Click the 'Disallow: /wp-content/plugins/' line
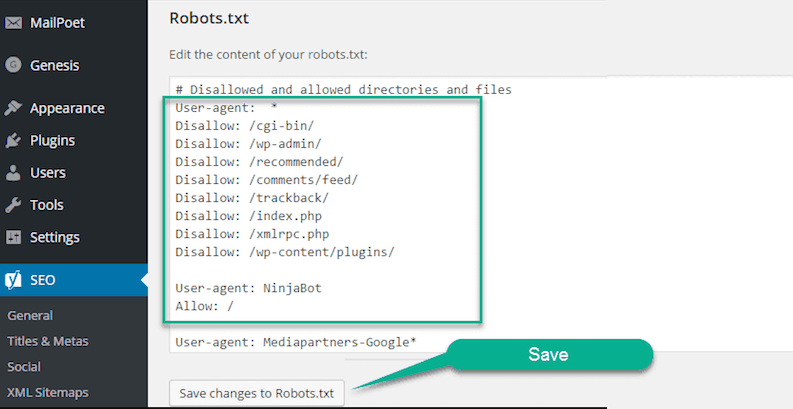 (285, 252)
